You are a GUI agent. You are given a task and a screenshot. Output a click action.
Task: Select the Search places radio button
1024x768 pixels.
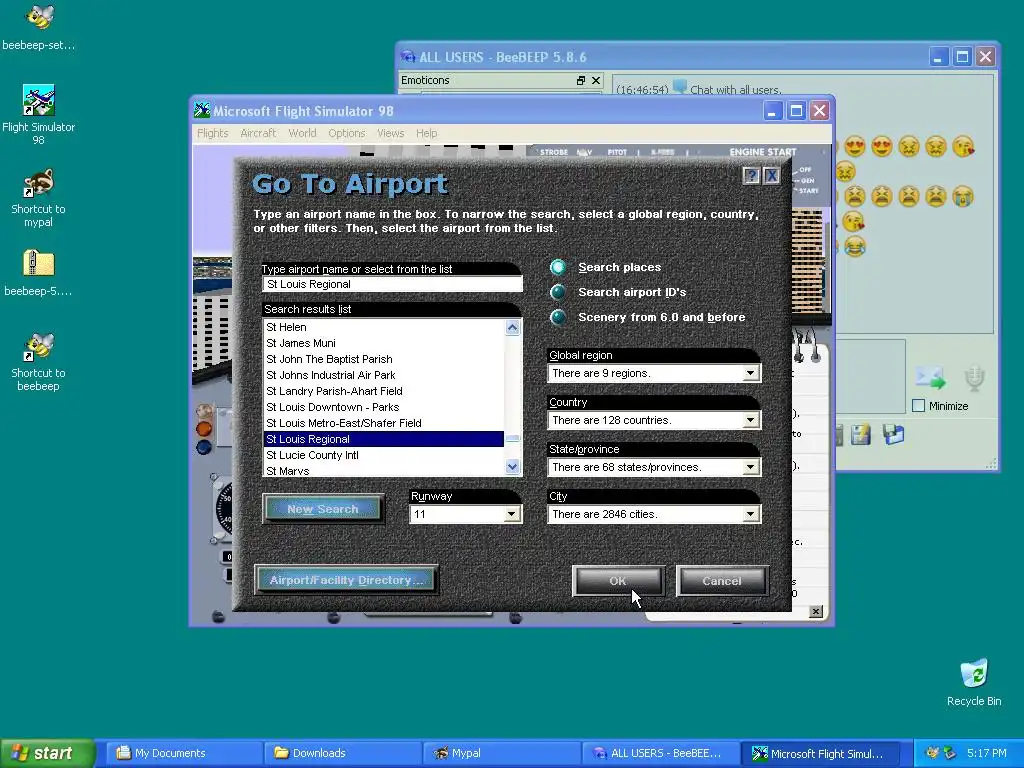(x=558, y=267)
